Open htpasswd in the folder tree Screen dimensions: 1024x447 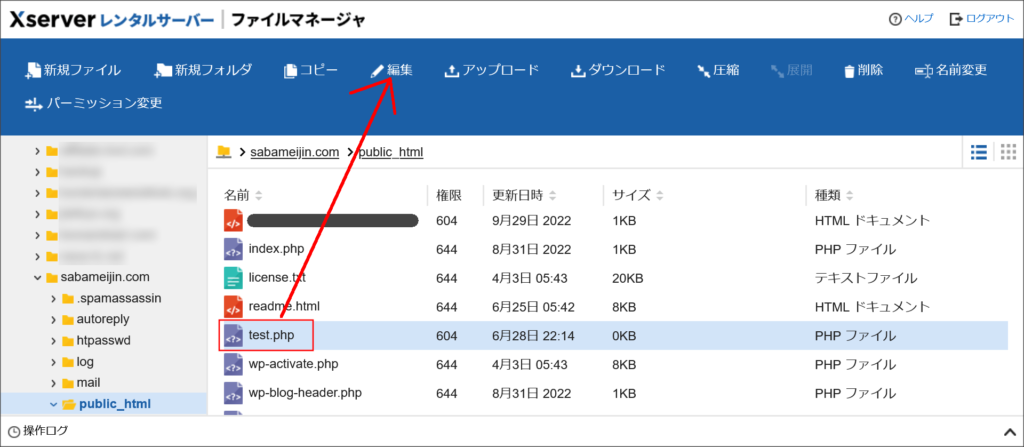[x=103, y=340]
